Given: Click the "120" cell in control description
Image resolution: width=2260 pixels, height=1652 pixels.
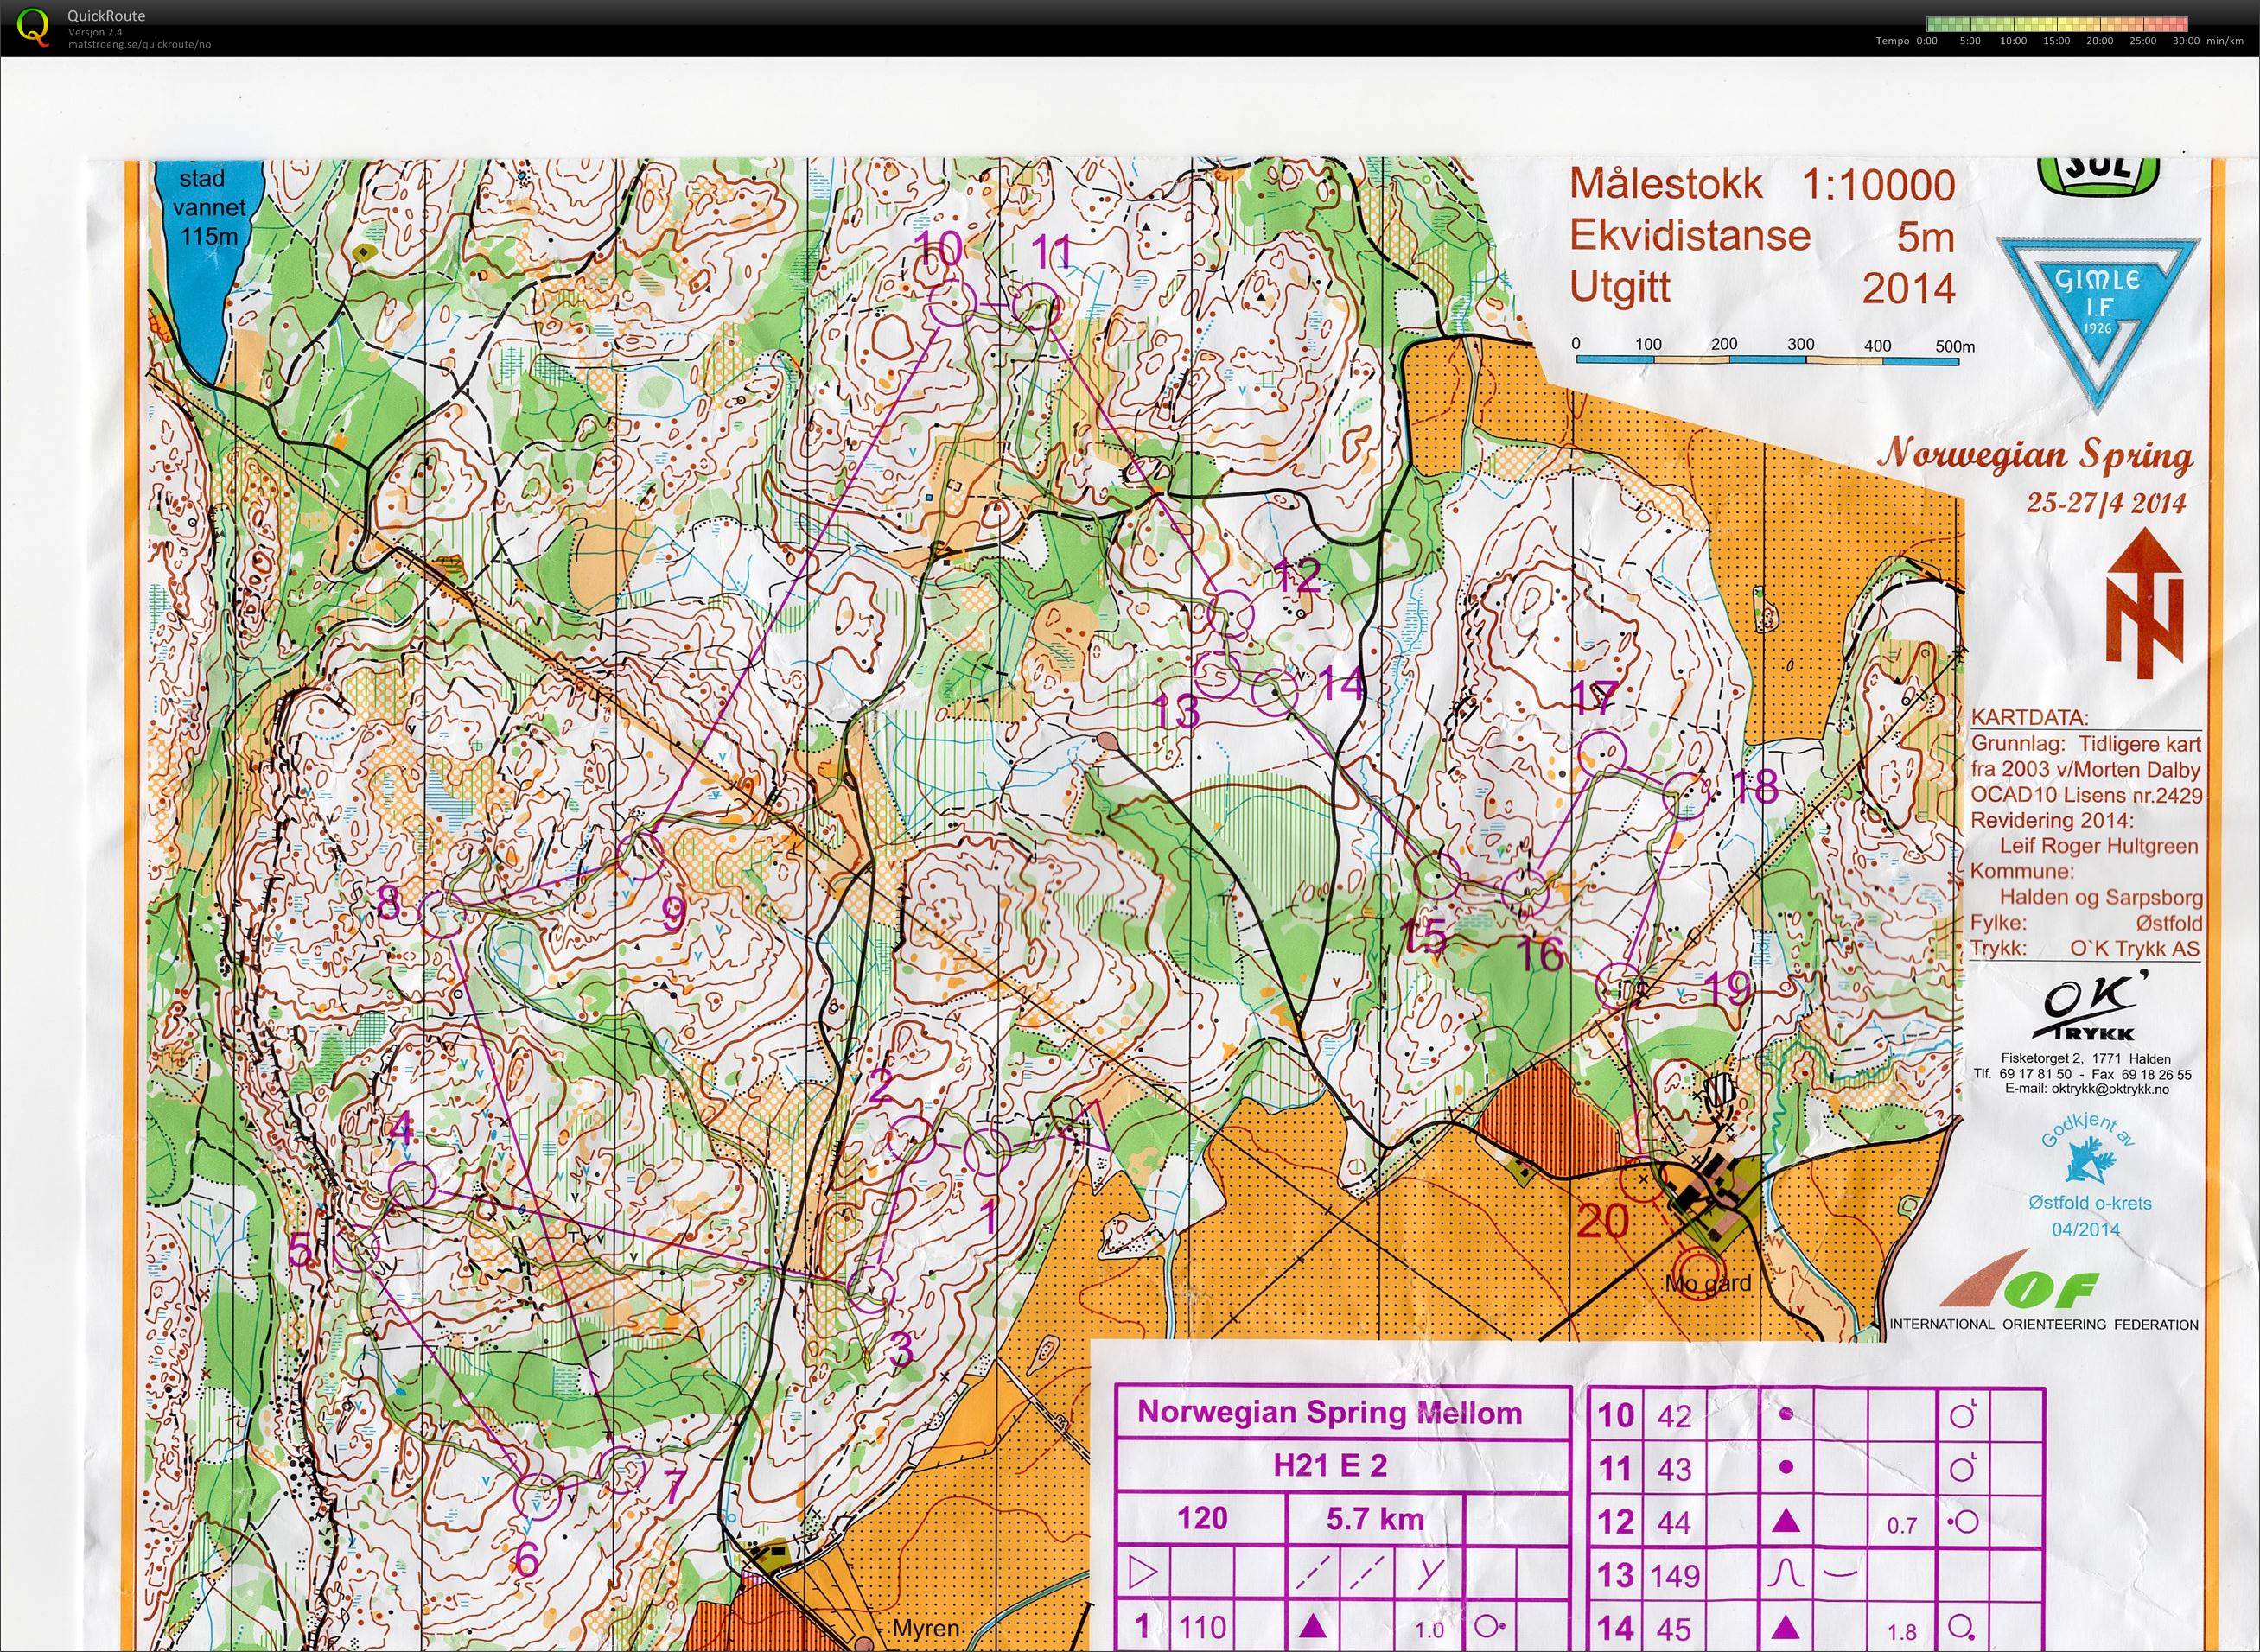Looking at the screenshot, I should click(1201, 1519).
